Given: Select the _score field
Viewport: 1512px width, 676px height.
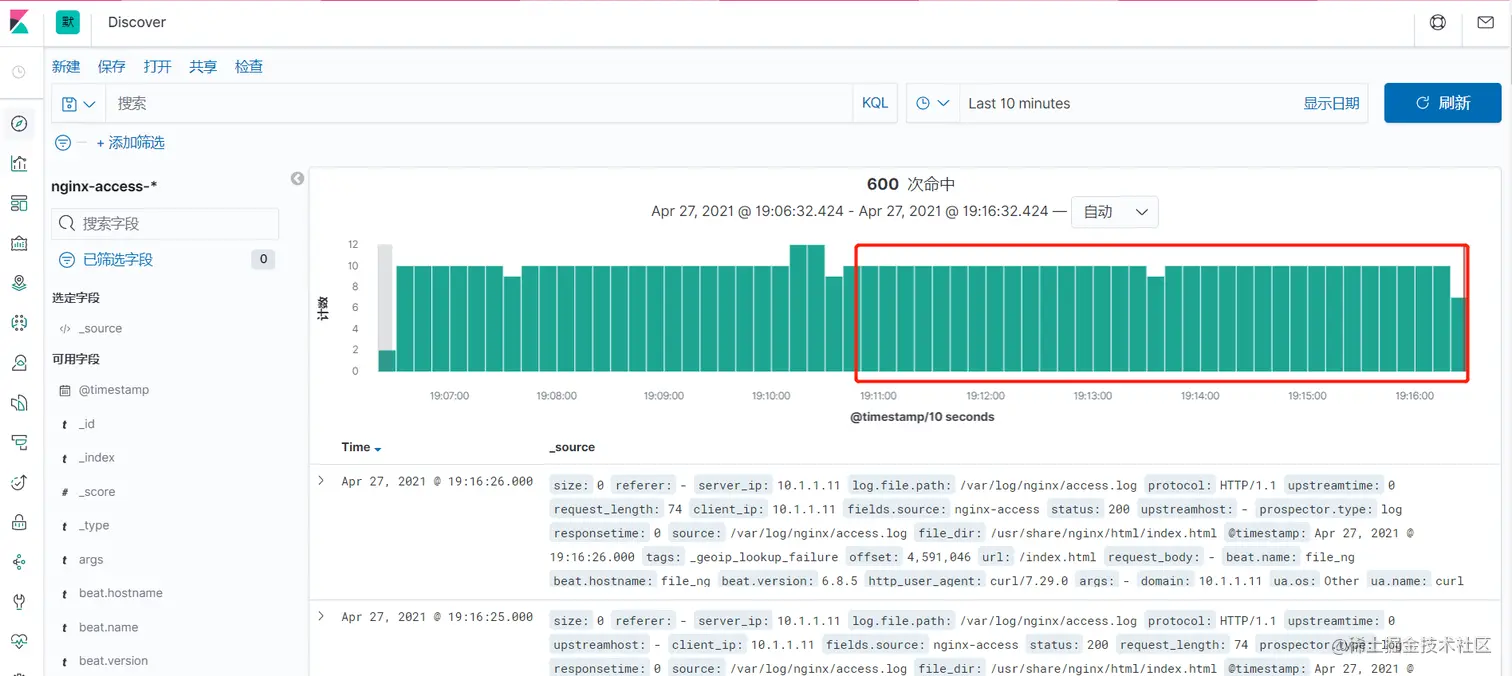Looking at the screenshot, I should coord(97,492).
